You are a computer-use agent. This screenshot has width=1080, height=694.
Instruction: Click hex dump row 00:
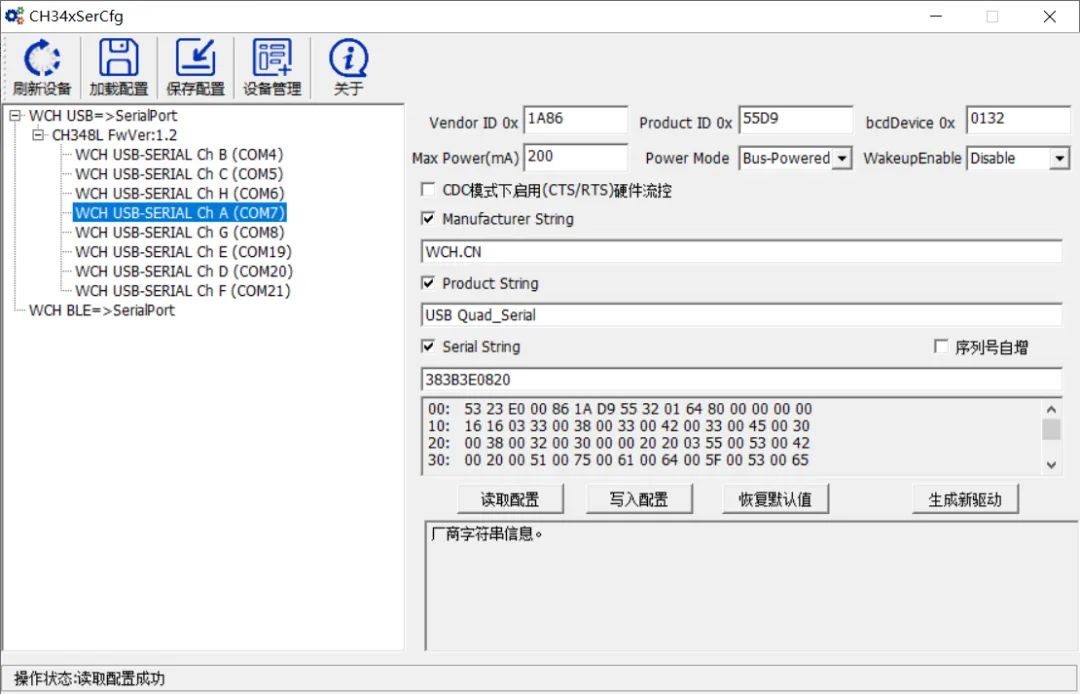[x=620, y=409]
